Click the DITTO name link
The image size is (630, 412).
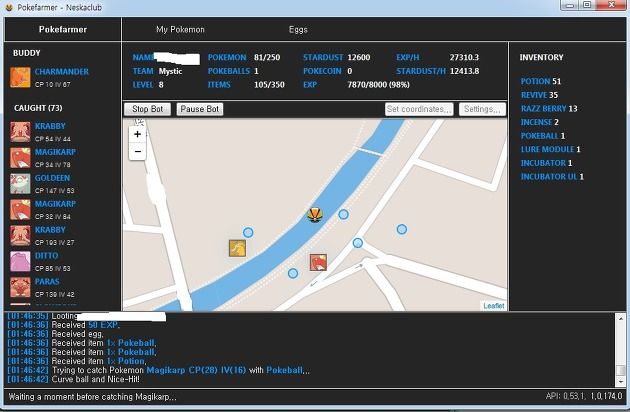[x=47, y=256]
